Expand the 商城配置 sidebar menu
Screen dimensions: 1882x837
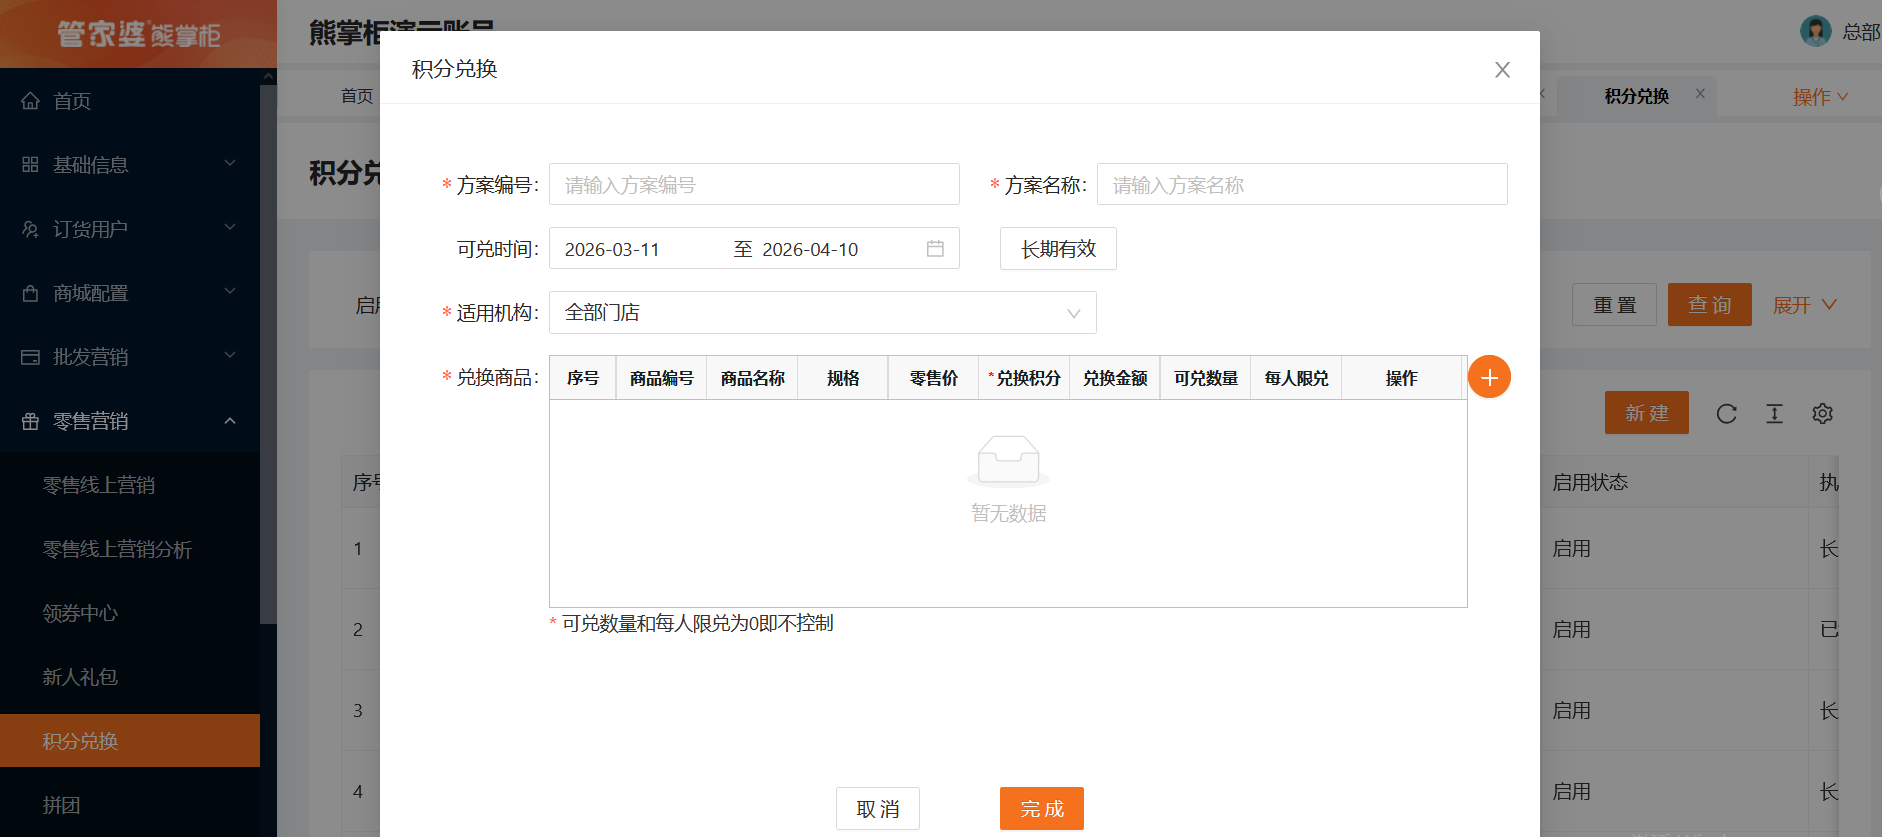(130, 293)
